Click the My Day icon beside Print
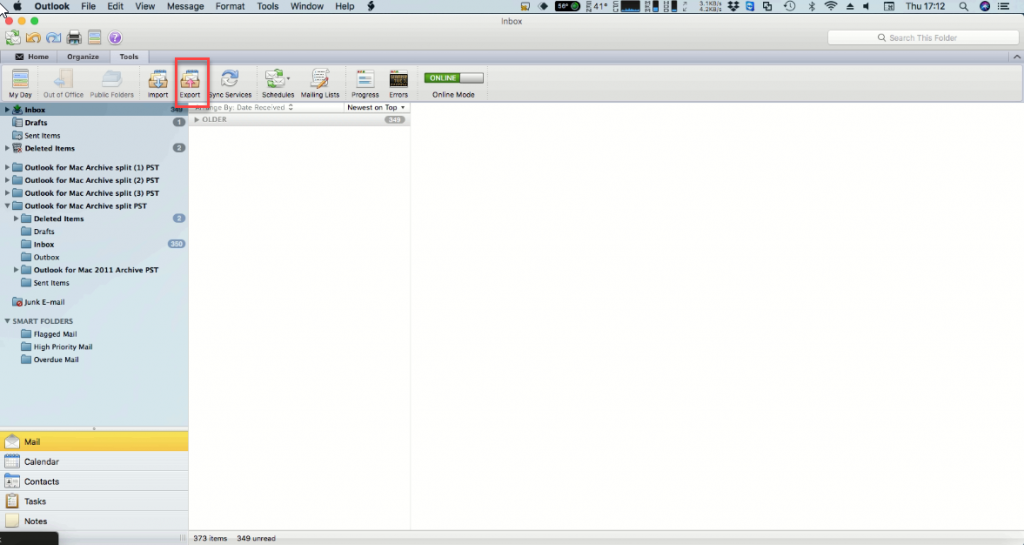The image size is (1024, 545). tap(95, 38)
